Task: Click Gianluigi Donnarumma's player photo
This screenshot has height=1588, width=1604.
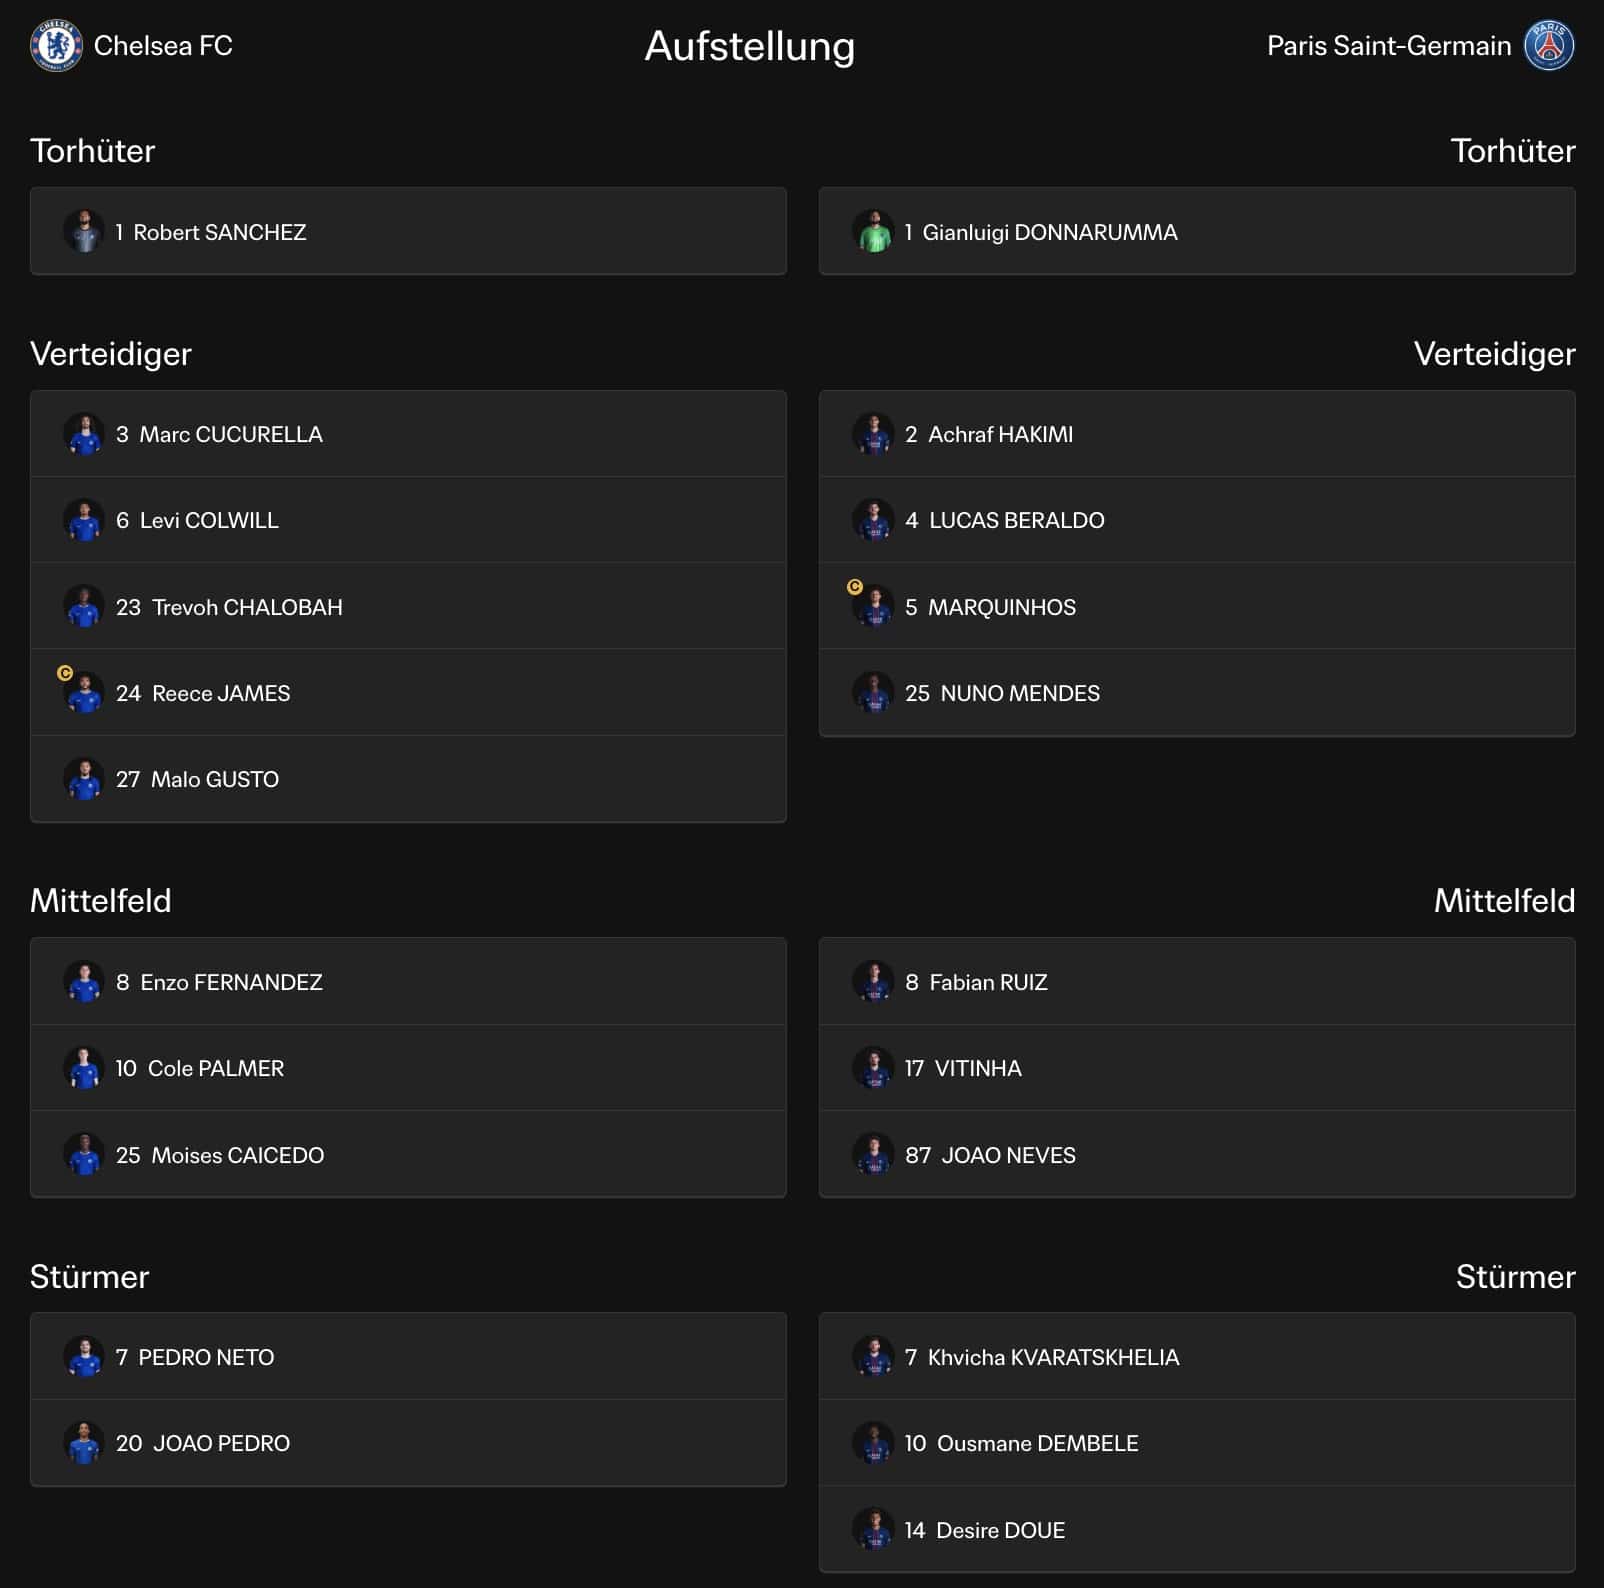Action: click(x=873, y=232)
